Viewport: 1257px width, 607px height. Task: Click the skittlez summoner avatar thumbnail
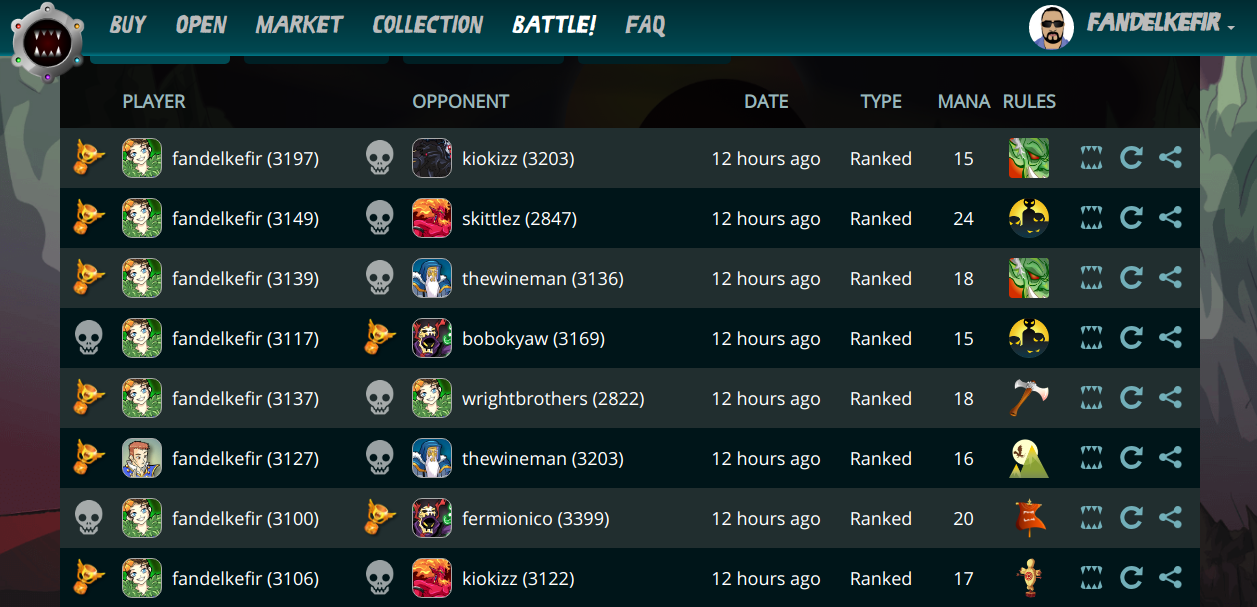click(432, 218)
